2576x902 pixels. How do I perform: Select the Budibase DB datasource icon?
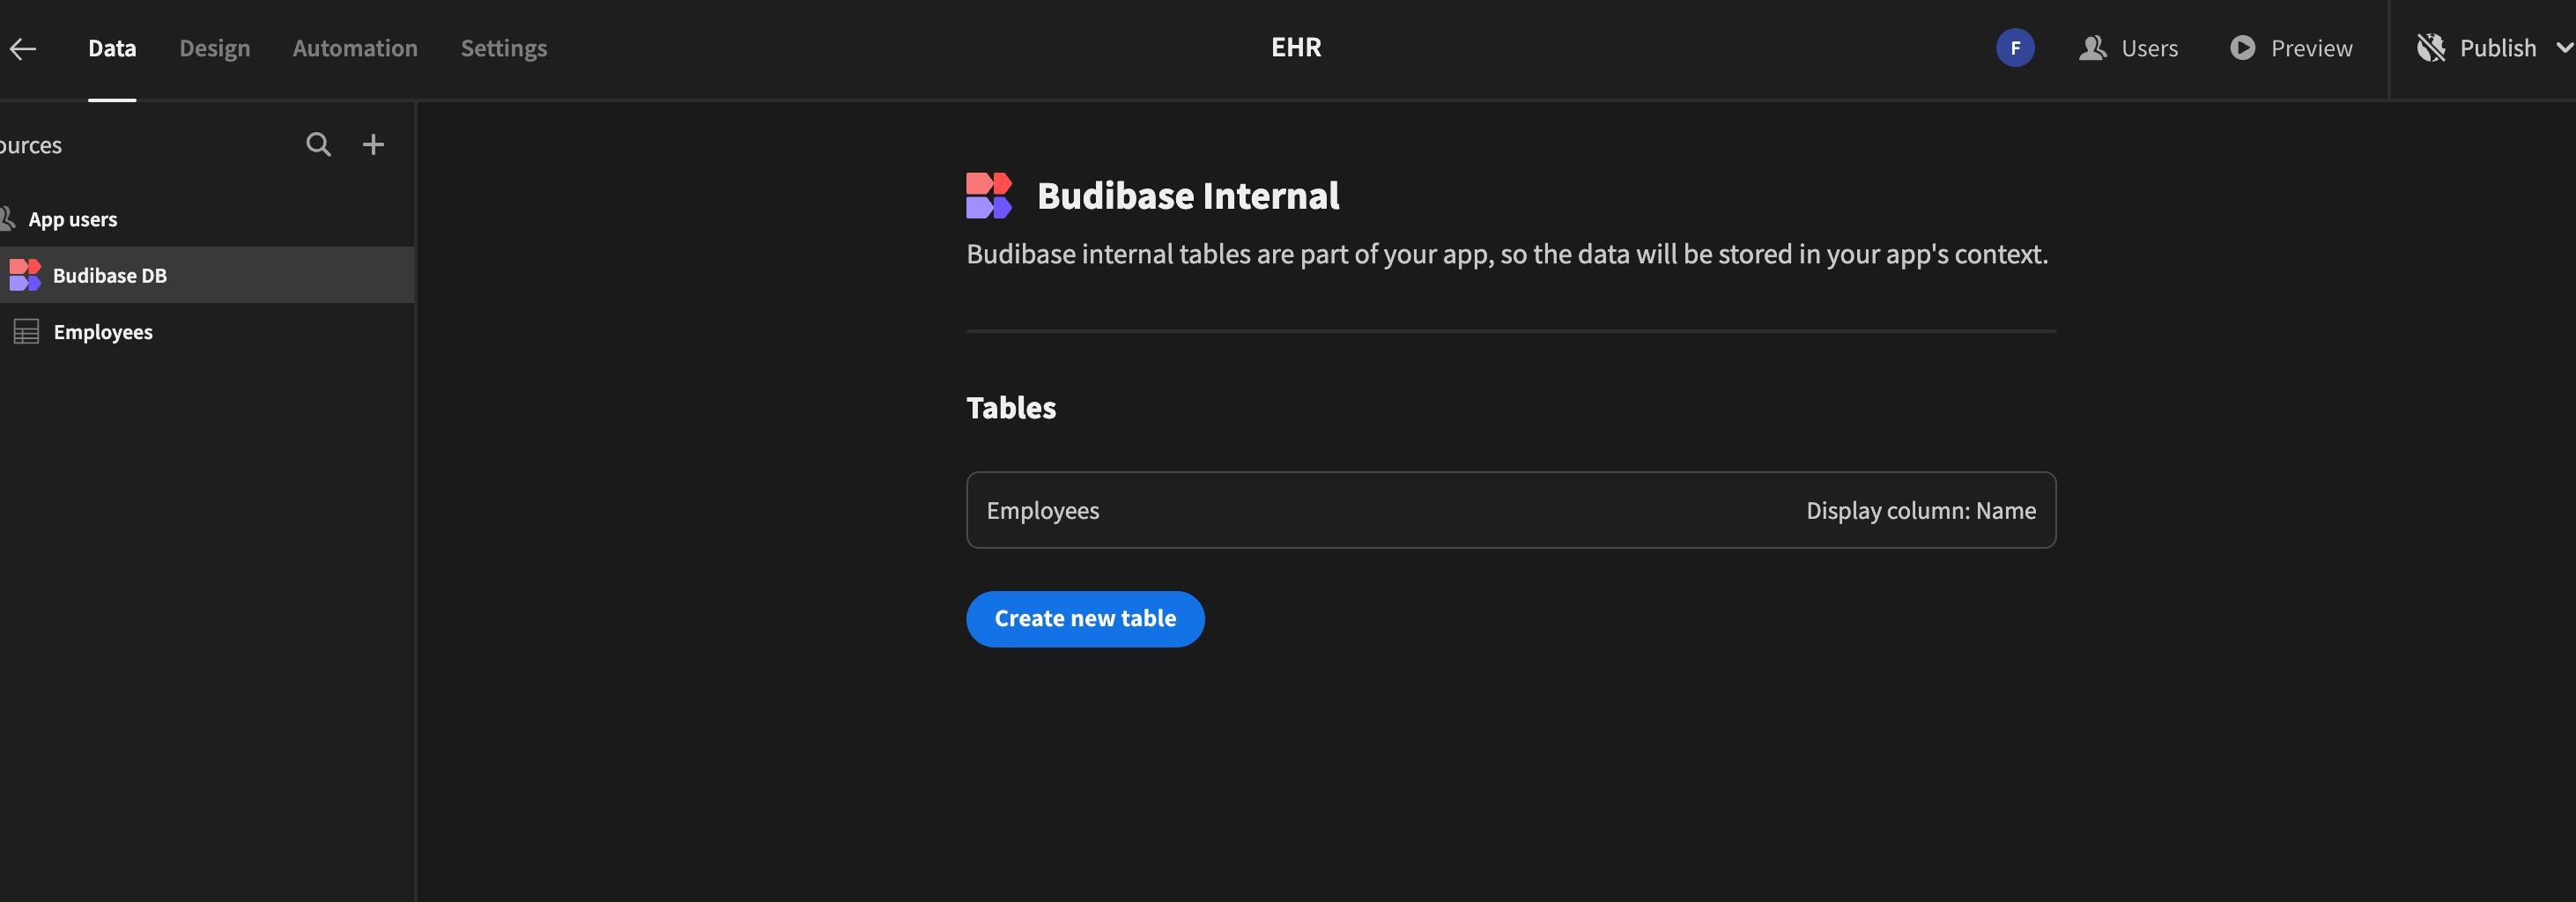point(26,274)
